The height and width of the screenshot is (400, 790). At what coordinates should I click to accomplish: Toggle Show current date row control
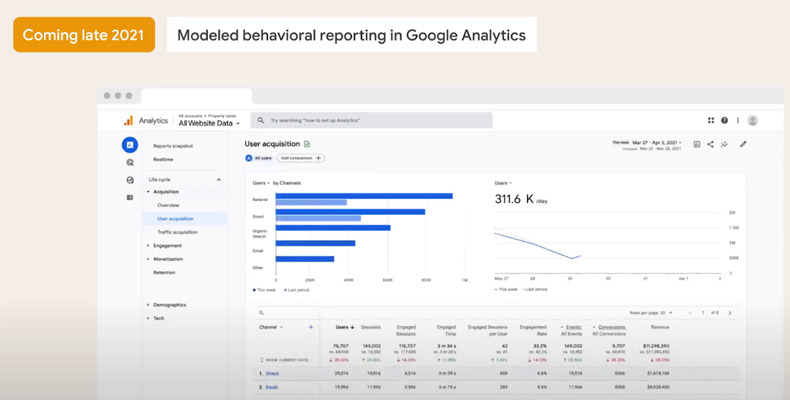click(285, 360)
